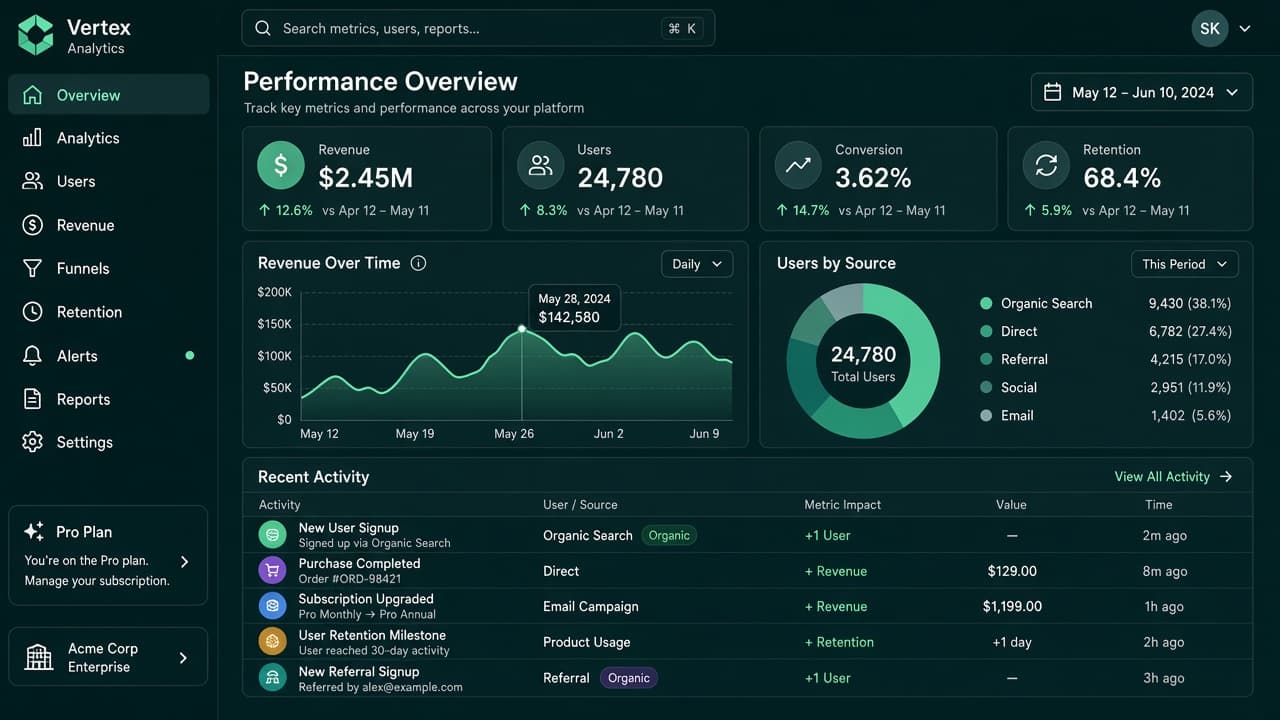Image resolution: width=1280 pixels, height=720 pixels.
Task: Click the SK user avatar
Action: click(x=1210, y=28)
